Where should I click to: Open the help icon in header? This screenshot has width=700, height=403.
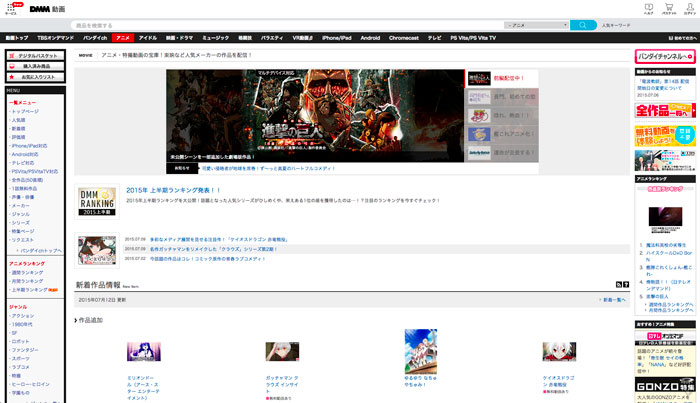pyautogui.click(x=649, y=8)
